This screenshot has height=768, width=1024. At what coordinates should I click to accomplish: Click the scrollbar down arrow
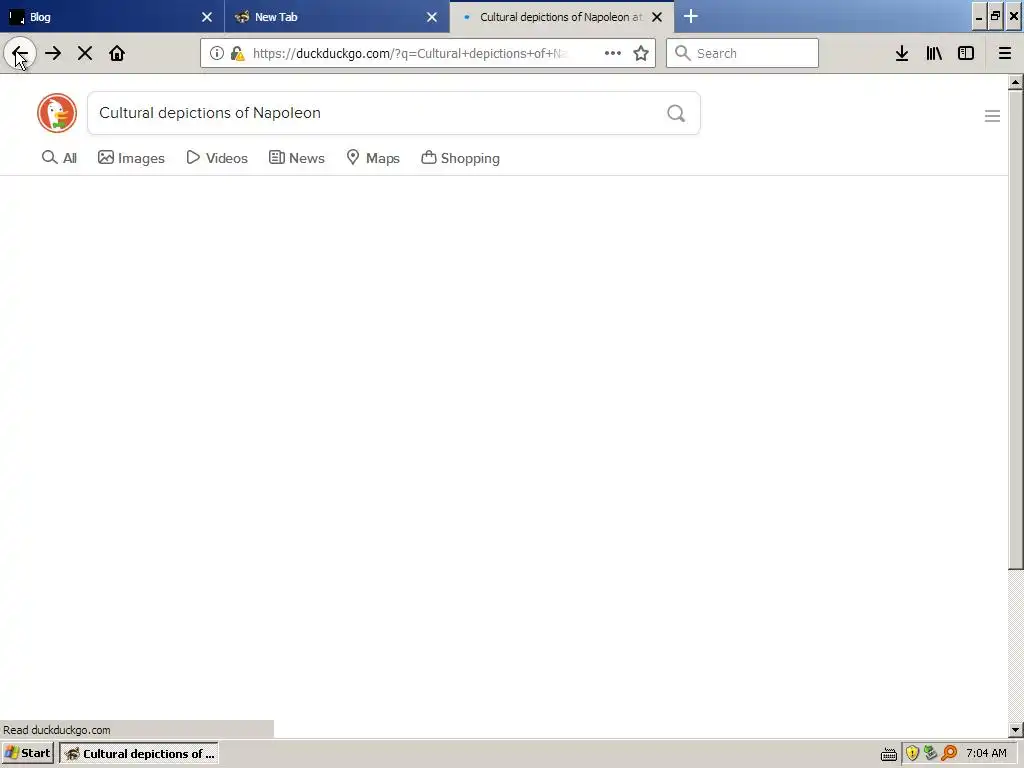pos(1016,729)
